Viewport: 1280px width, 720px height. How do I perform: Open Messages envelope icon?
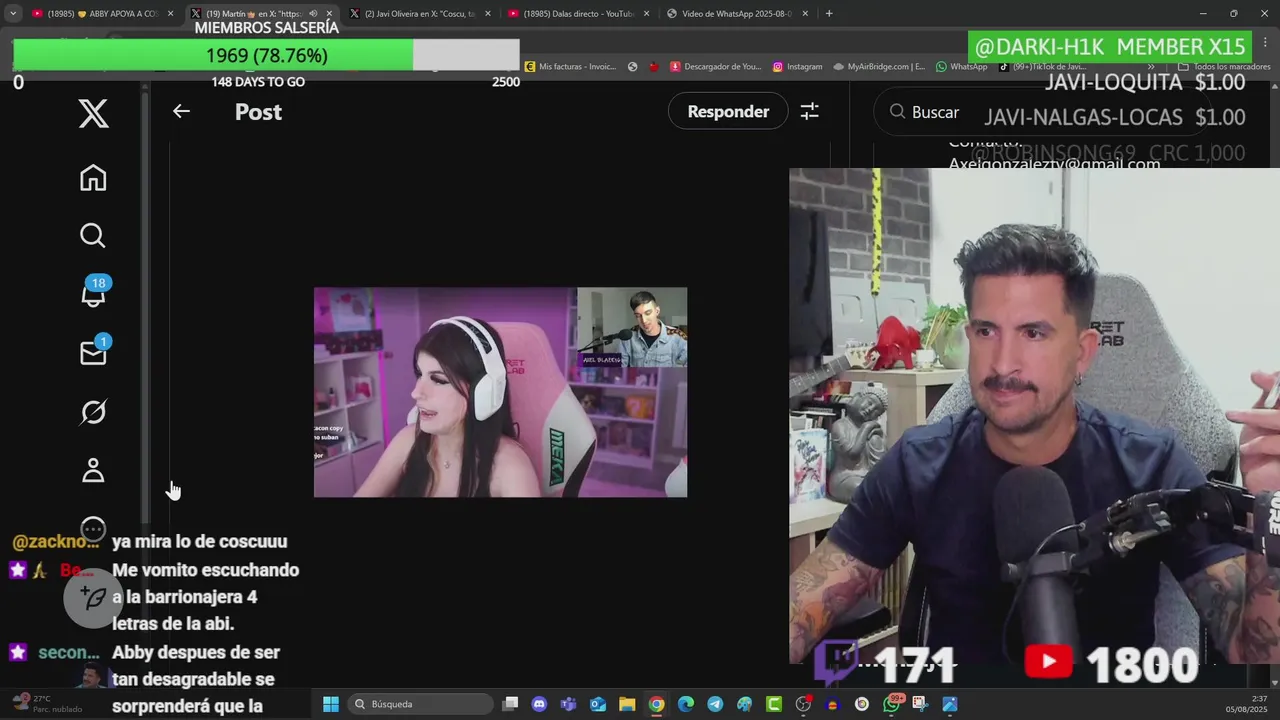coord(94,352)
